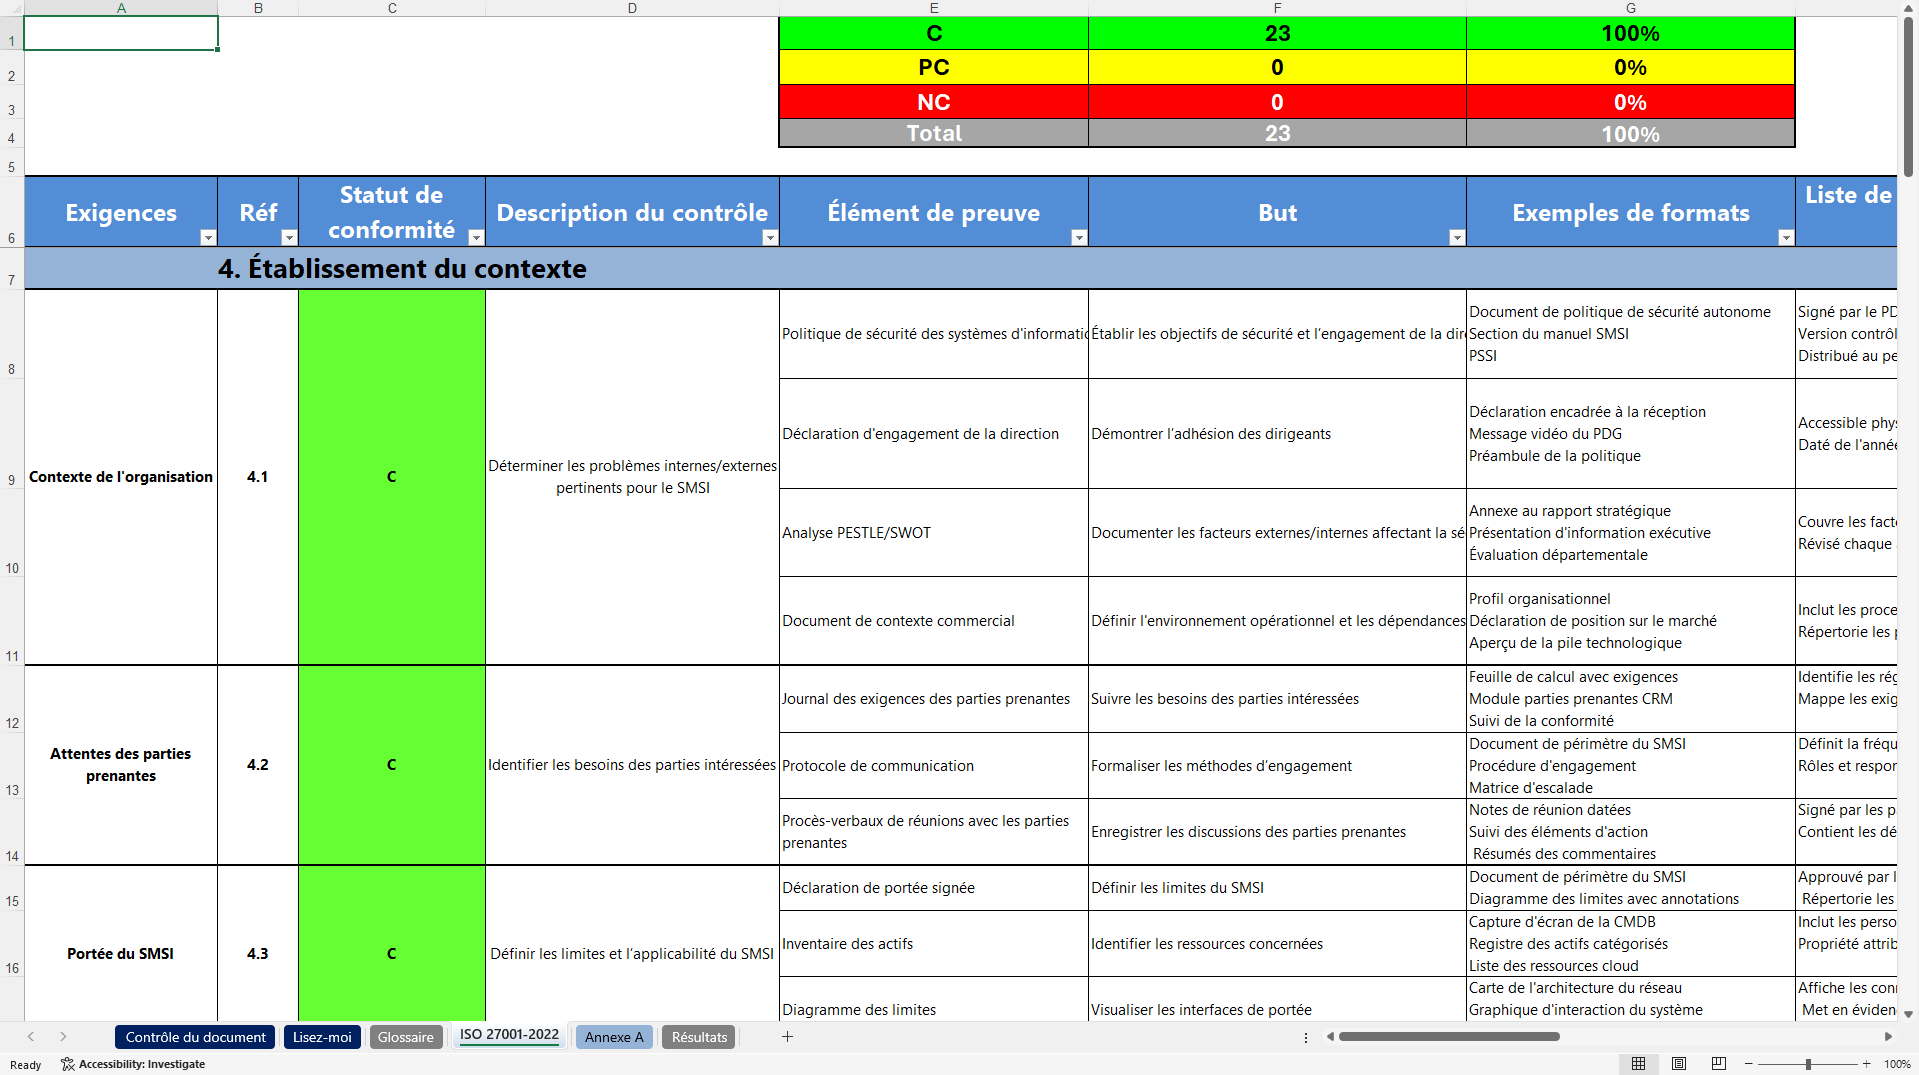This screenshot has height=1075, width=1919.
Task: Select column G header
Action: [x=1631, y=8]
